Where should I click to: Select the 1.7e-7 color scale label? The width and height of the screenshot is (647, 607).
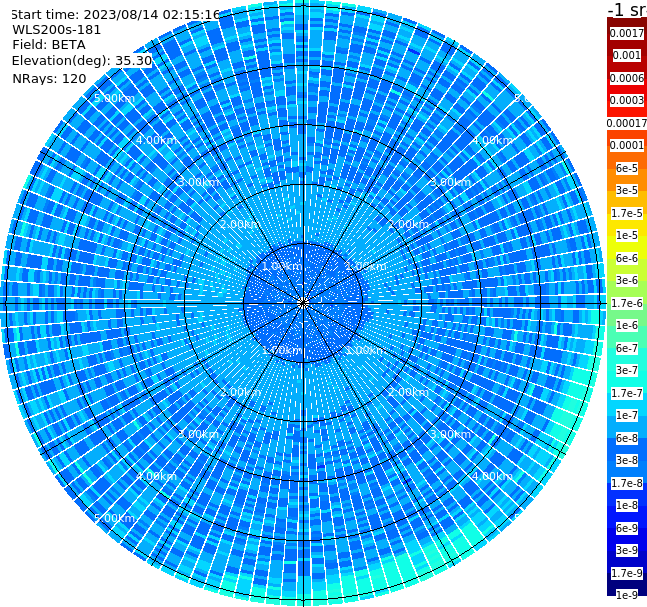pyautogui.click(x=627, y=393)
